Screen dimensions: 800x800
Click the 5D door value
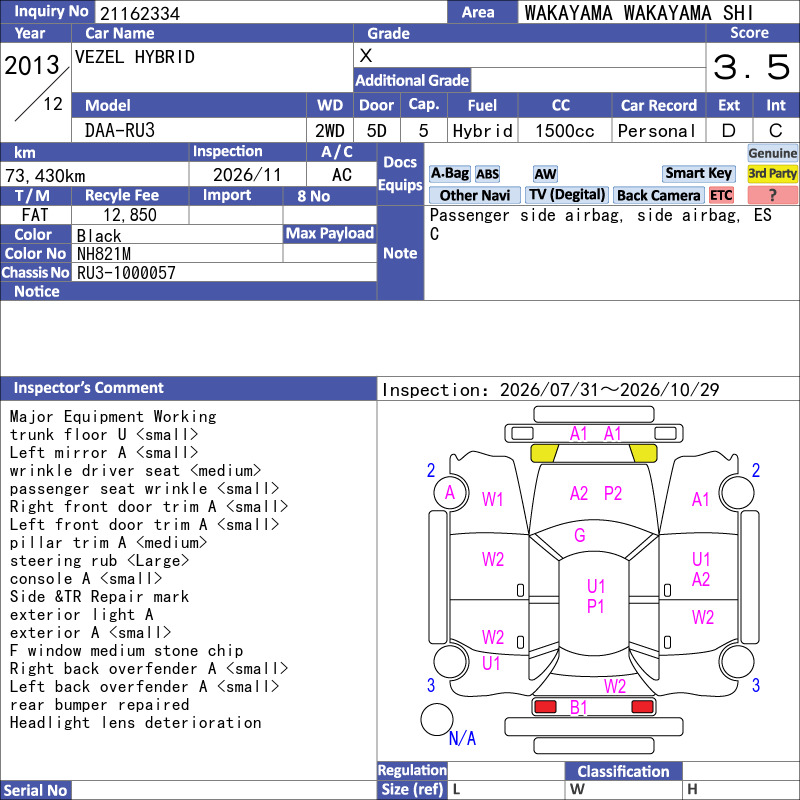pyautogui.click(x=377, y=131)
